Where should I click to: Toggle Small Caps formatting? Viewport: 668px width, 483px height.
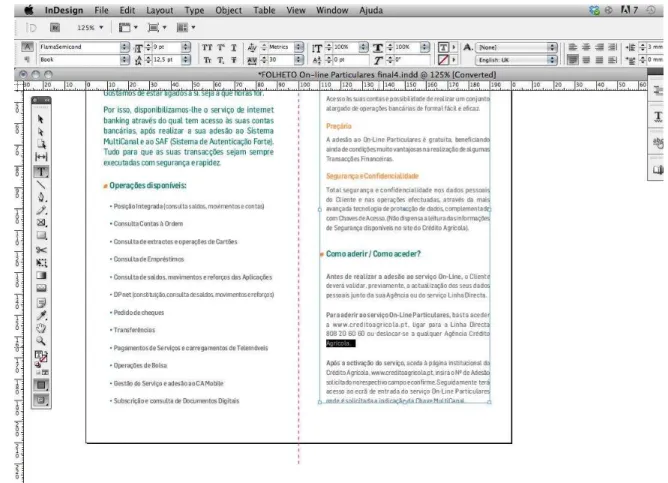(x=207, y=60)
